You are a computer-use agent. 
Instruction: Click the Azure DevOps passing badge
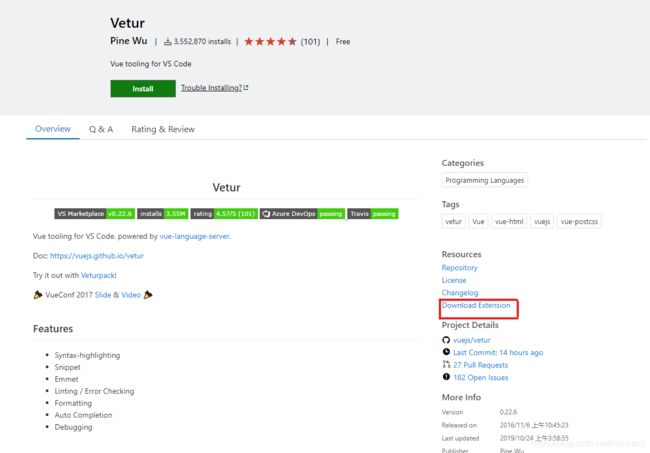[303, 214]
